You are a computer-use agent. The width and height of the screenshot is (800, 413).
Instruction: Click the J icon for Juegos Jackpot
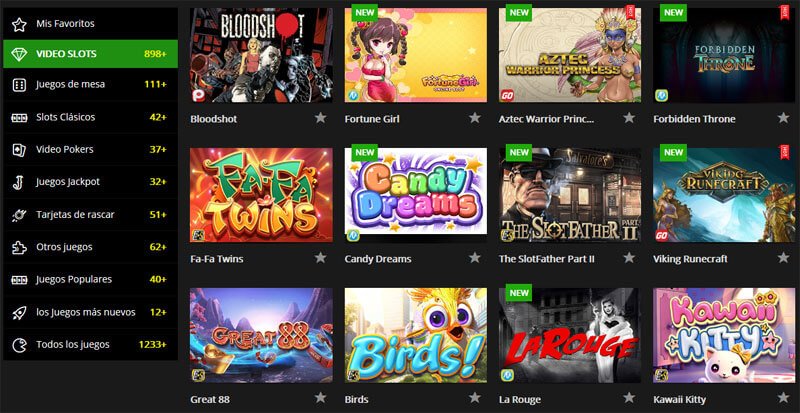pyautogui.click(x=19, y=182)
